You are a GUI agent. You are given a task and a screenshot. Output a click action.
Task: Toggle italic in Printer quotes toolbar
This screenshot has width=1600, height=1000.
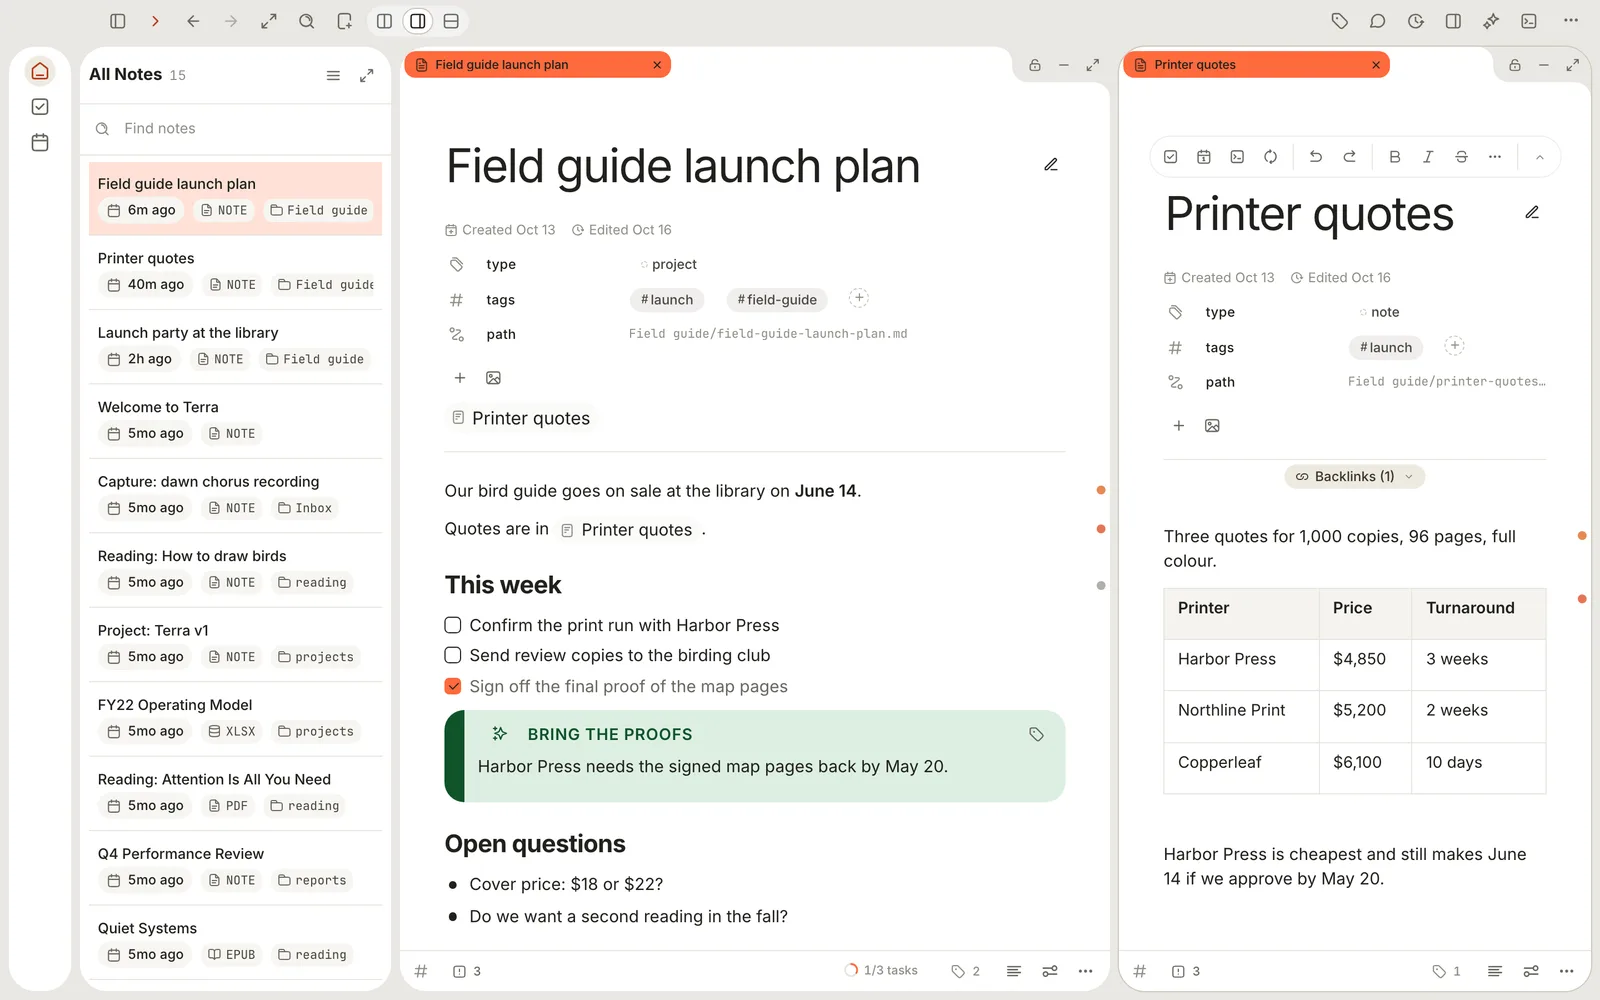pyautogui.click(x=1428, y=157)
